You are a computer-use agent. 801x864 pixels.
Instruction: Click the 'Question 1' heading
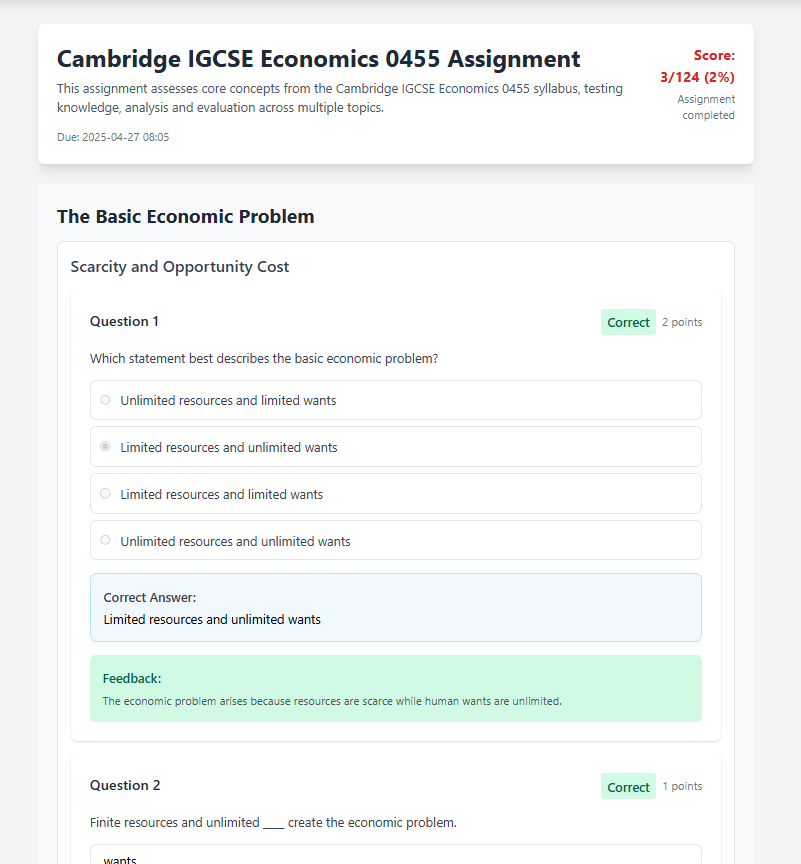click(124, 321)
